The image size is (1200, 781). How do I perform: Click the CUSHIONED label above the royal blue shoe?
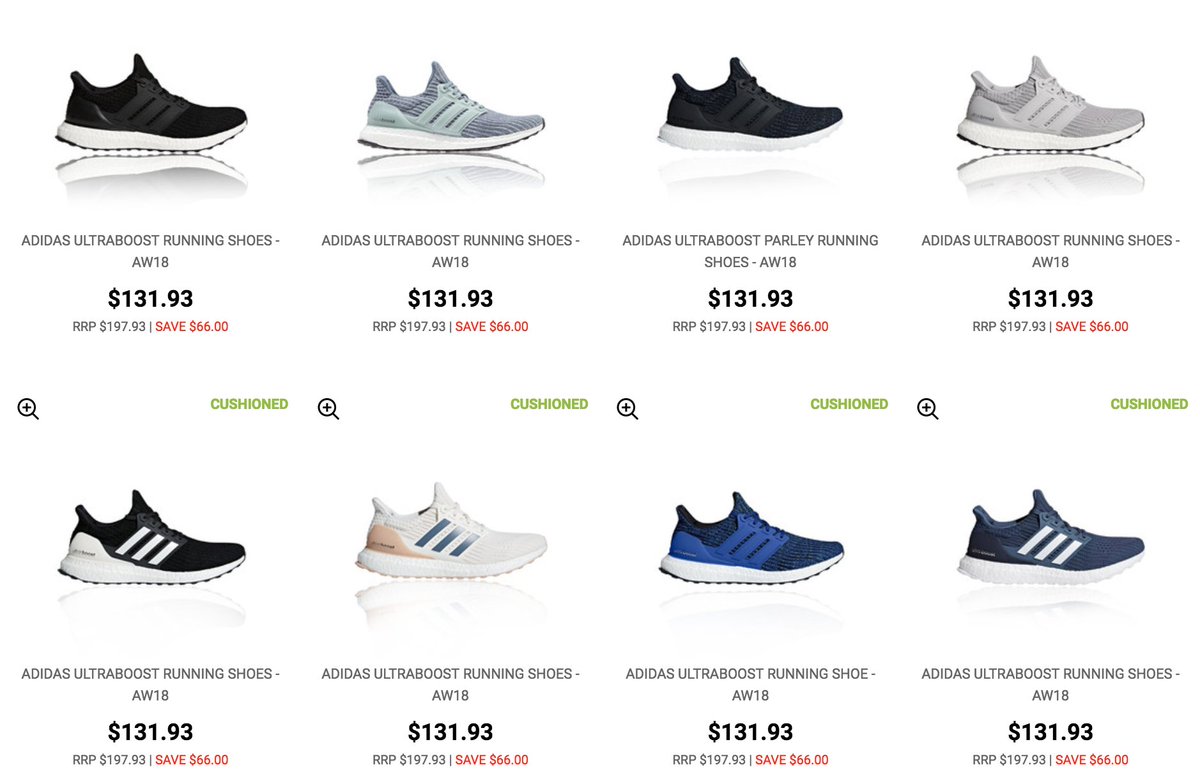[849, 404]
